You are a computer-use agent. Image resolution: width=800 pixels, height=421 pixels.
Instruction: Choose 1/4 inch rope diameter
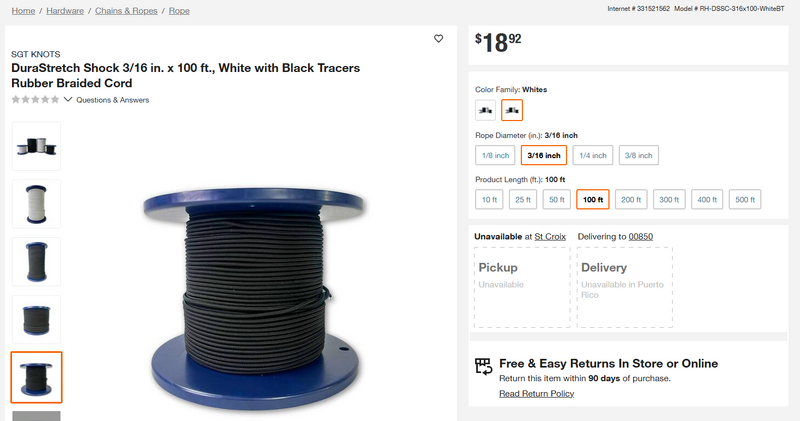click(x=592, y=155)
